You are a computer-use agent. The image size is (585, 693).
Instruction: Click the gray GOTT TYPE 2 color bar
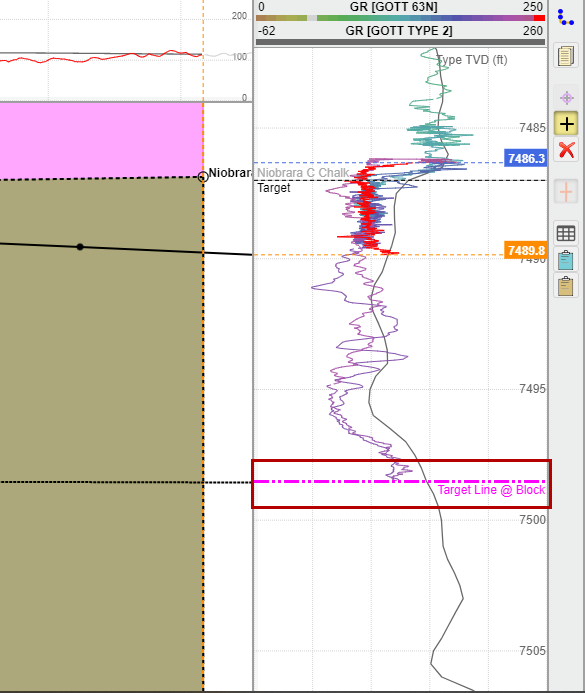pos(400,42)
